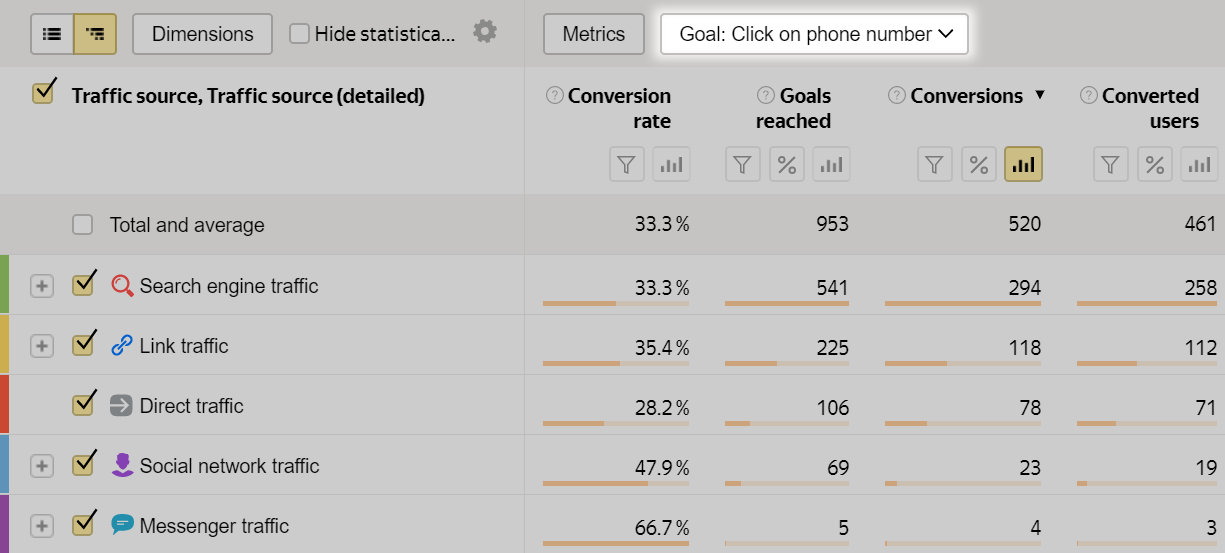Screen dimensions: 1225x553
Task: Check Hide statistical data checkbox
Action: [299, 34]
